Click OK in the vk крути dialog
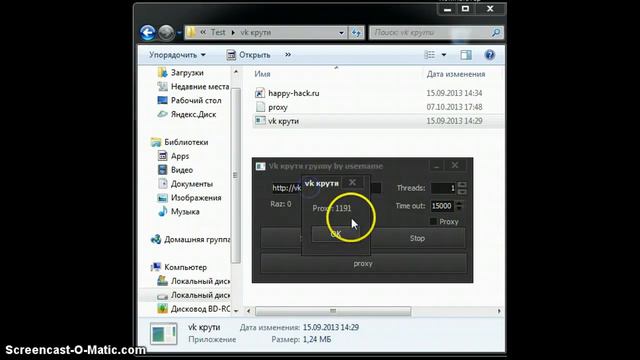 [x=336, y=234]
